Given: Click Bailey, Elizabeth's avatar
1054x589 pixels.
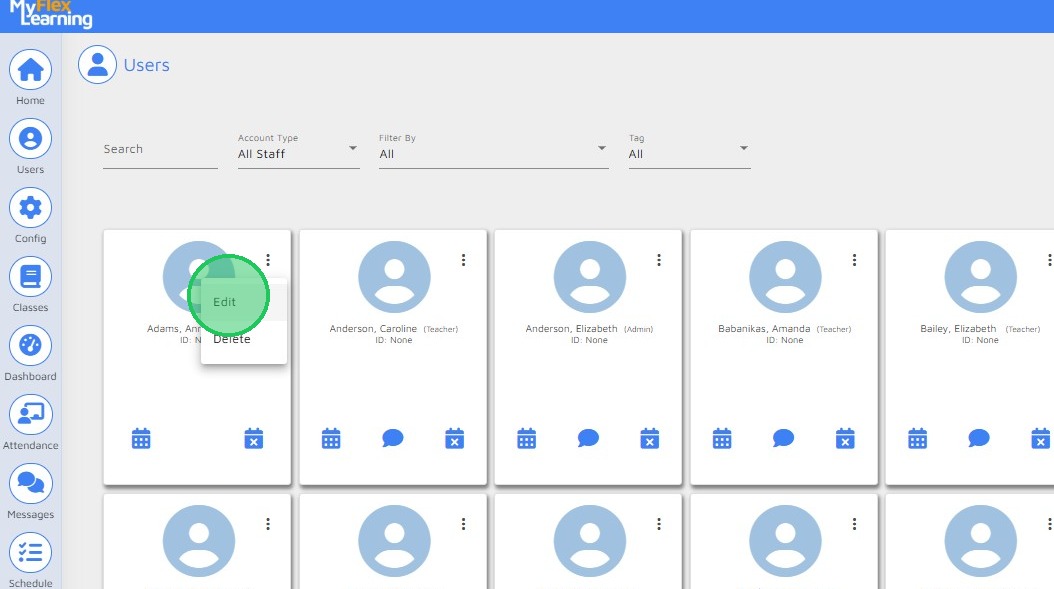Looking at the screenshot, I should coord(980,277).
